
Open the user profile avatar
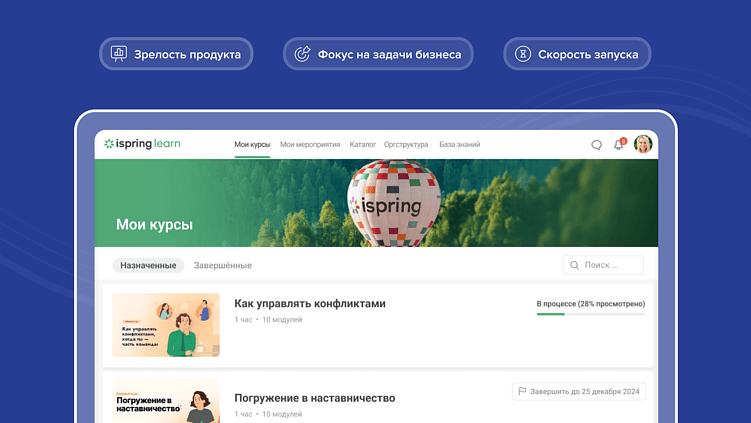(x=643, y=144)
